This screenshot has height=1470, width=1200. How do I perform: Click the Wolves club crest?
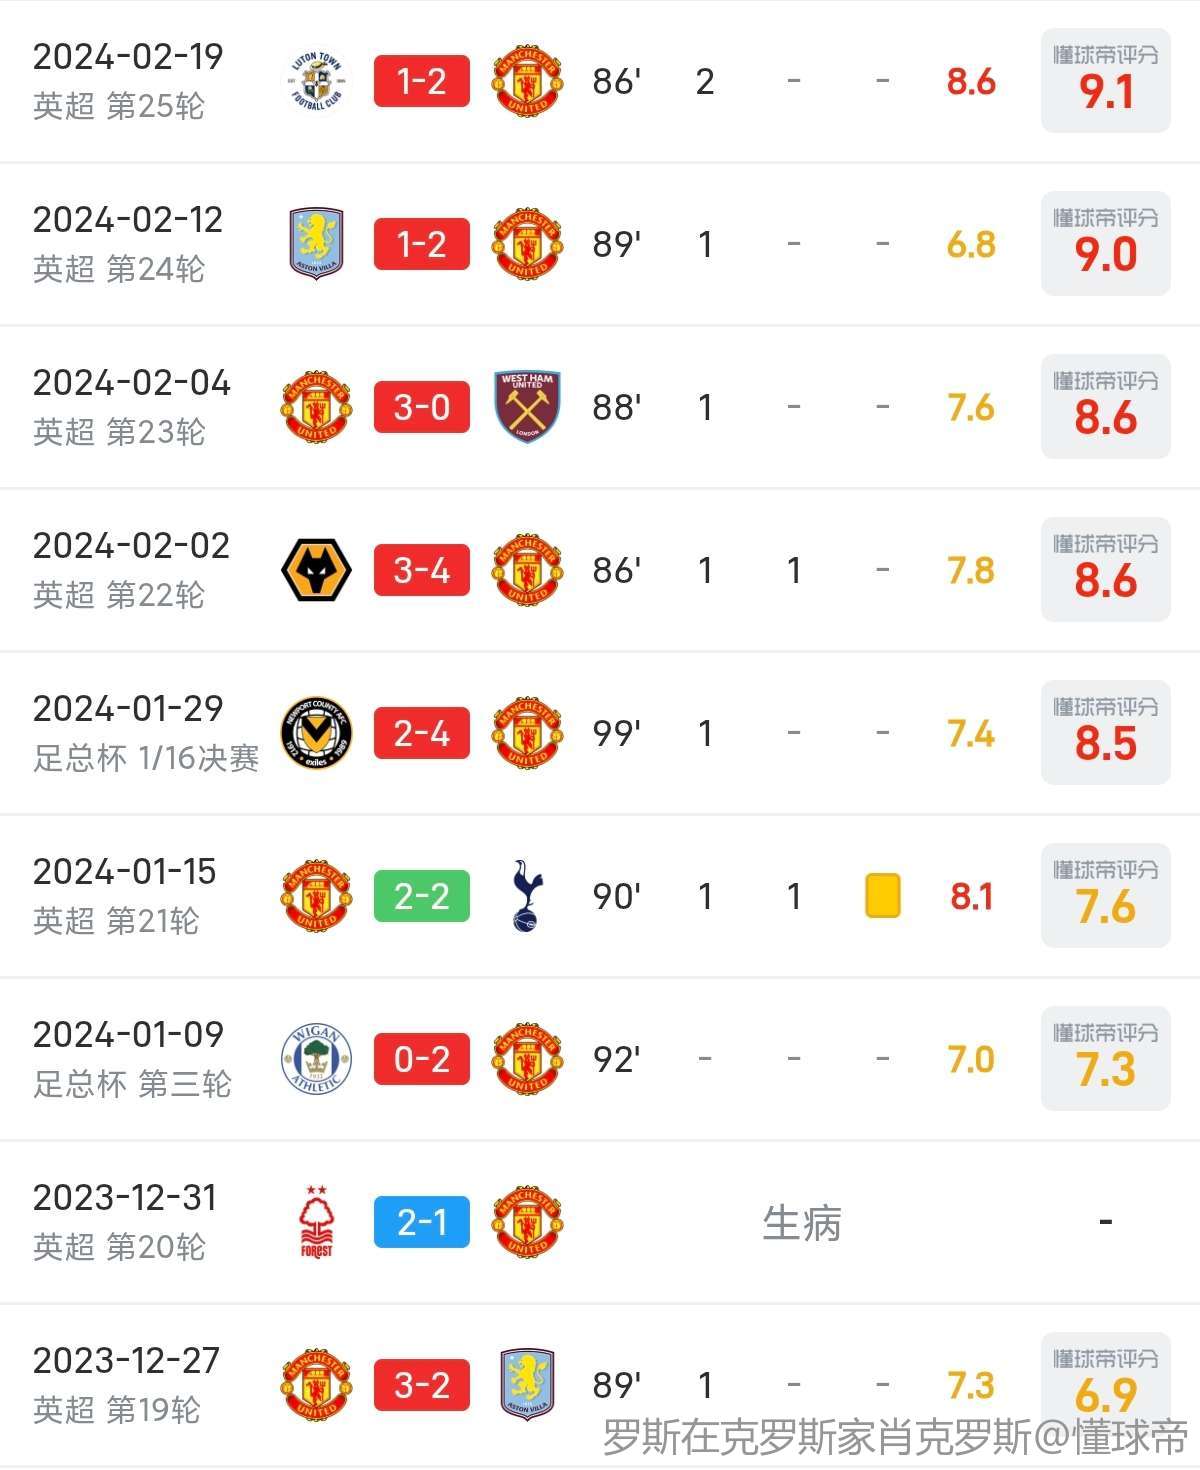tap(316, 570)
